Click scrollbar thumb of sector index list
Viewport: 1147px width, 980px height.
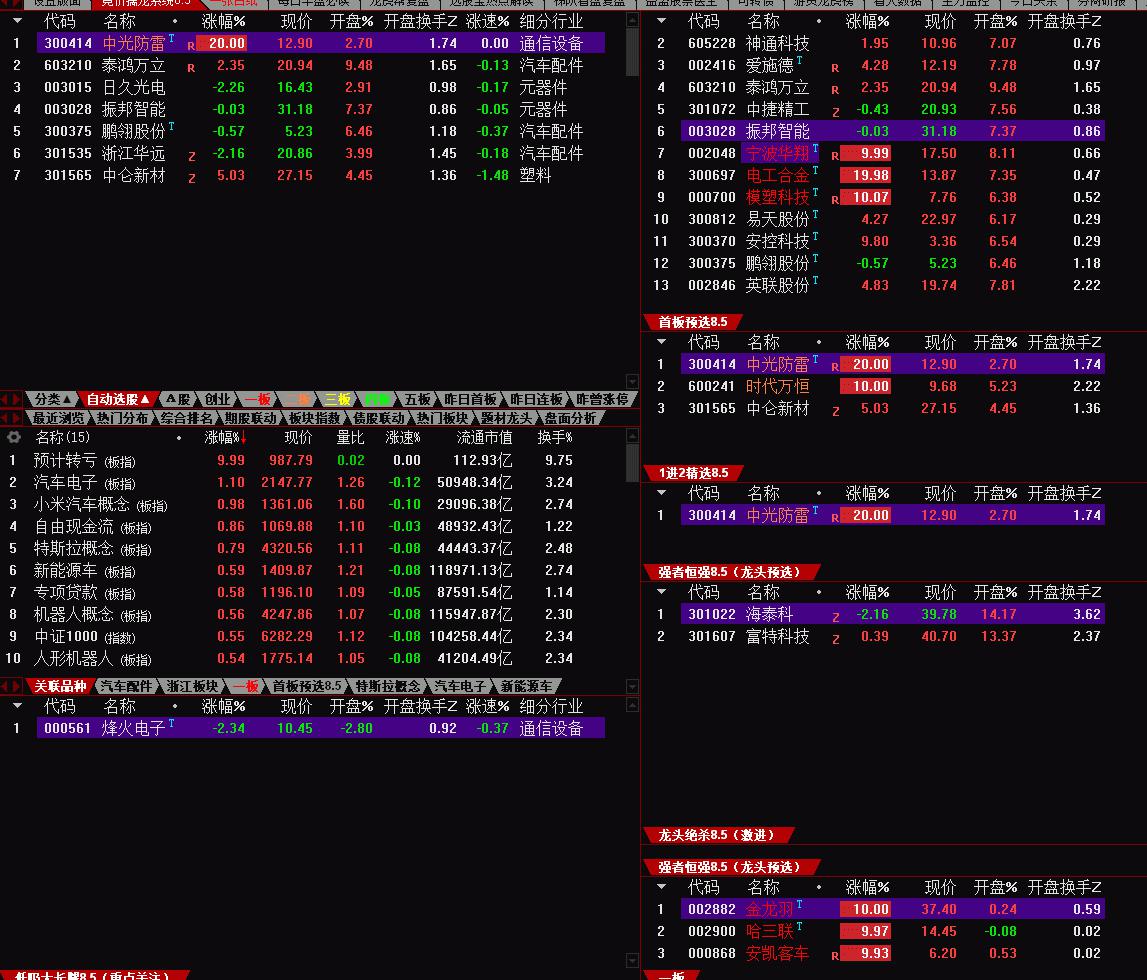[633, 463]
